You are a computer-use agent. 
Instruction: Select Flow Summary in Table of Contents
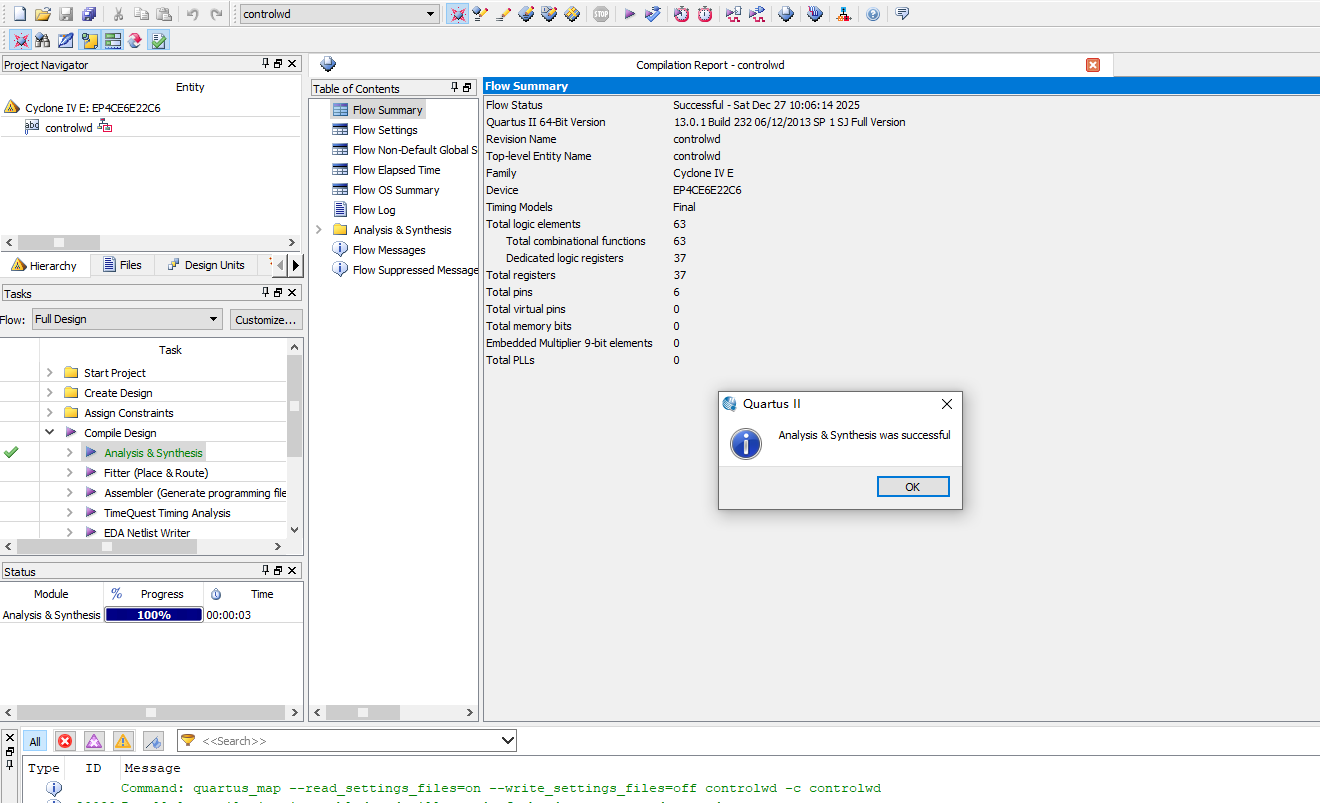click(387, 110)
